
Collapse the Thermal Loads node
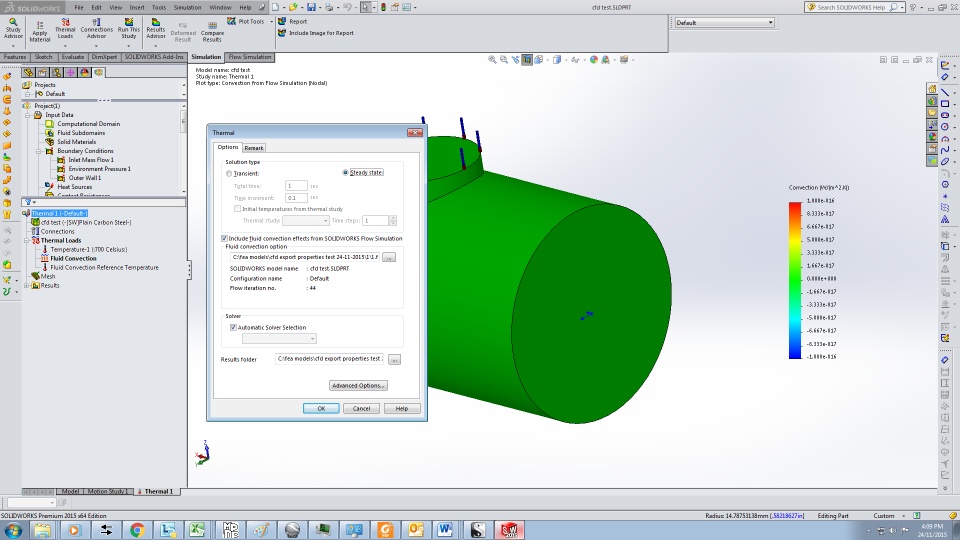coord(26,241)
